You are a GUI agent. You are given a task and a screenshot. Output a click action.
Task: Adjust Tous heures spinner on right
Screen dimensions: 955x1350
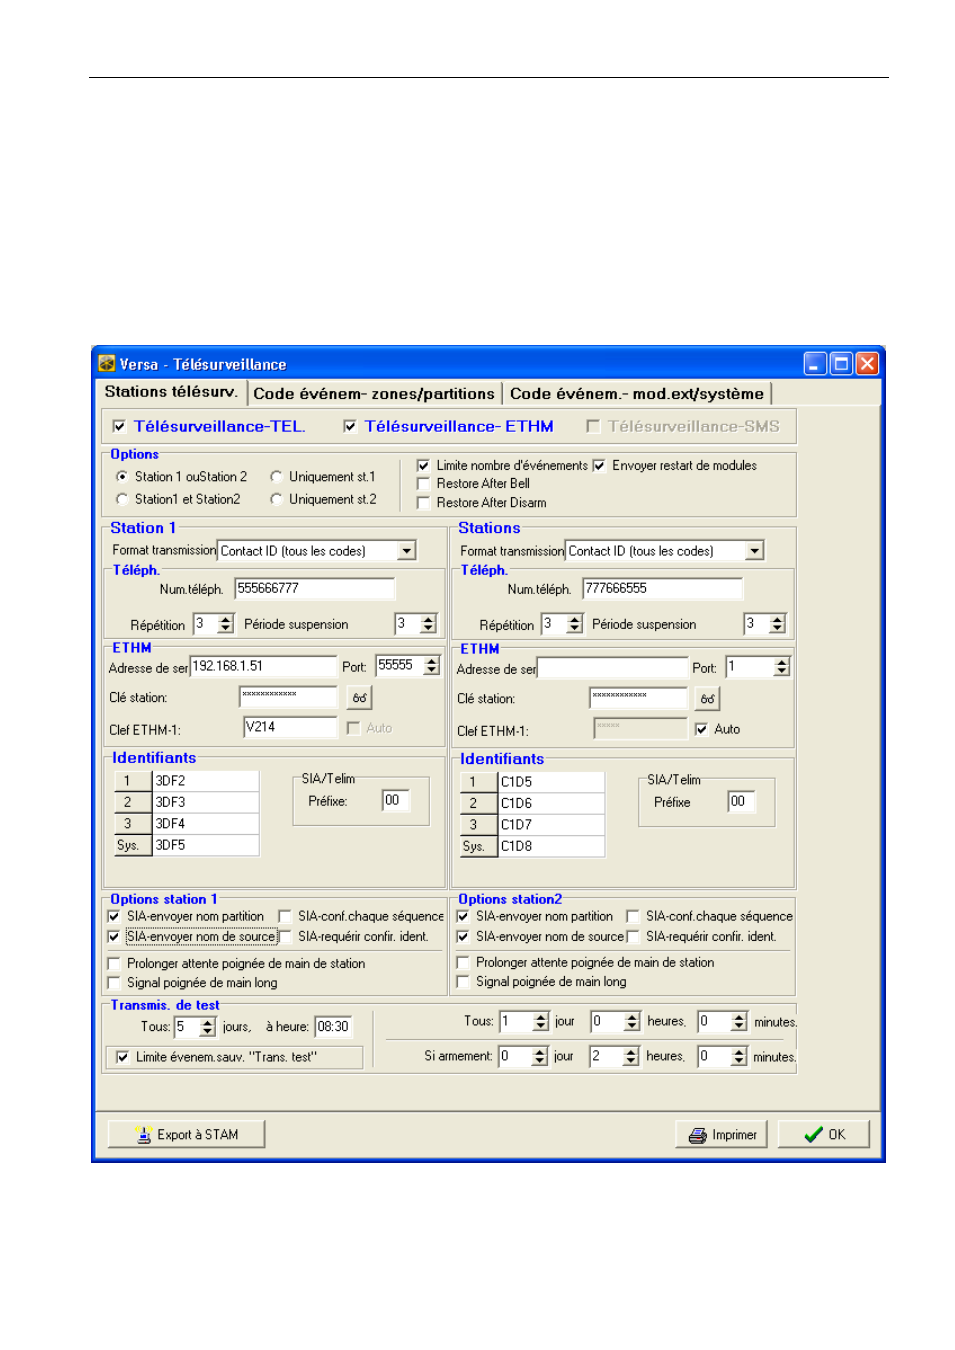631,1022
